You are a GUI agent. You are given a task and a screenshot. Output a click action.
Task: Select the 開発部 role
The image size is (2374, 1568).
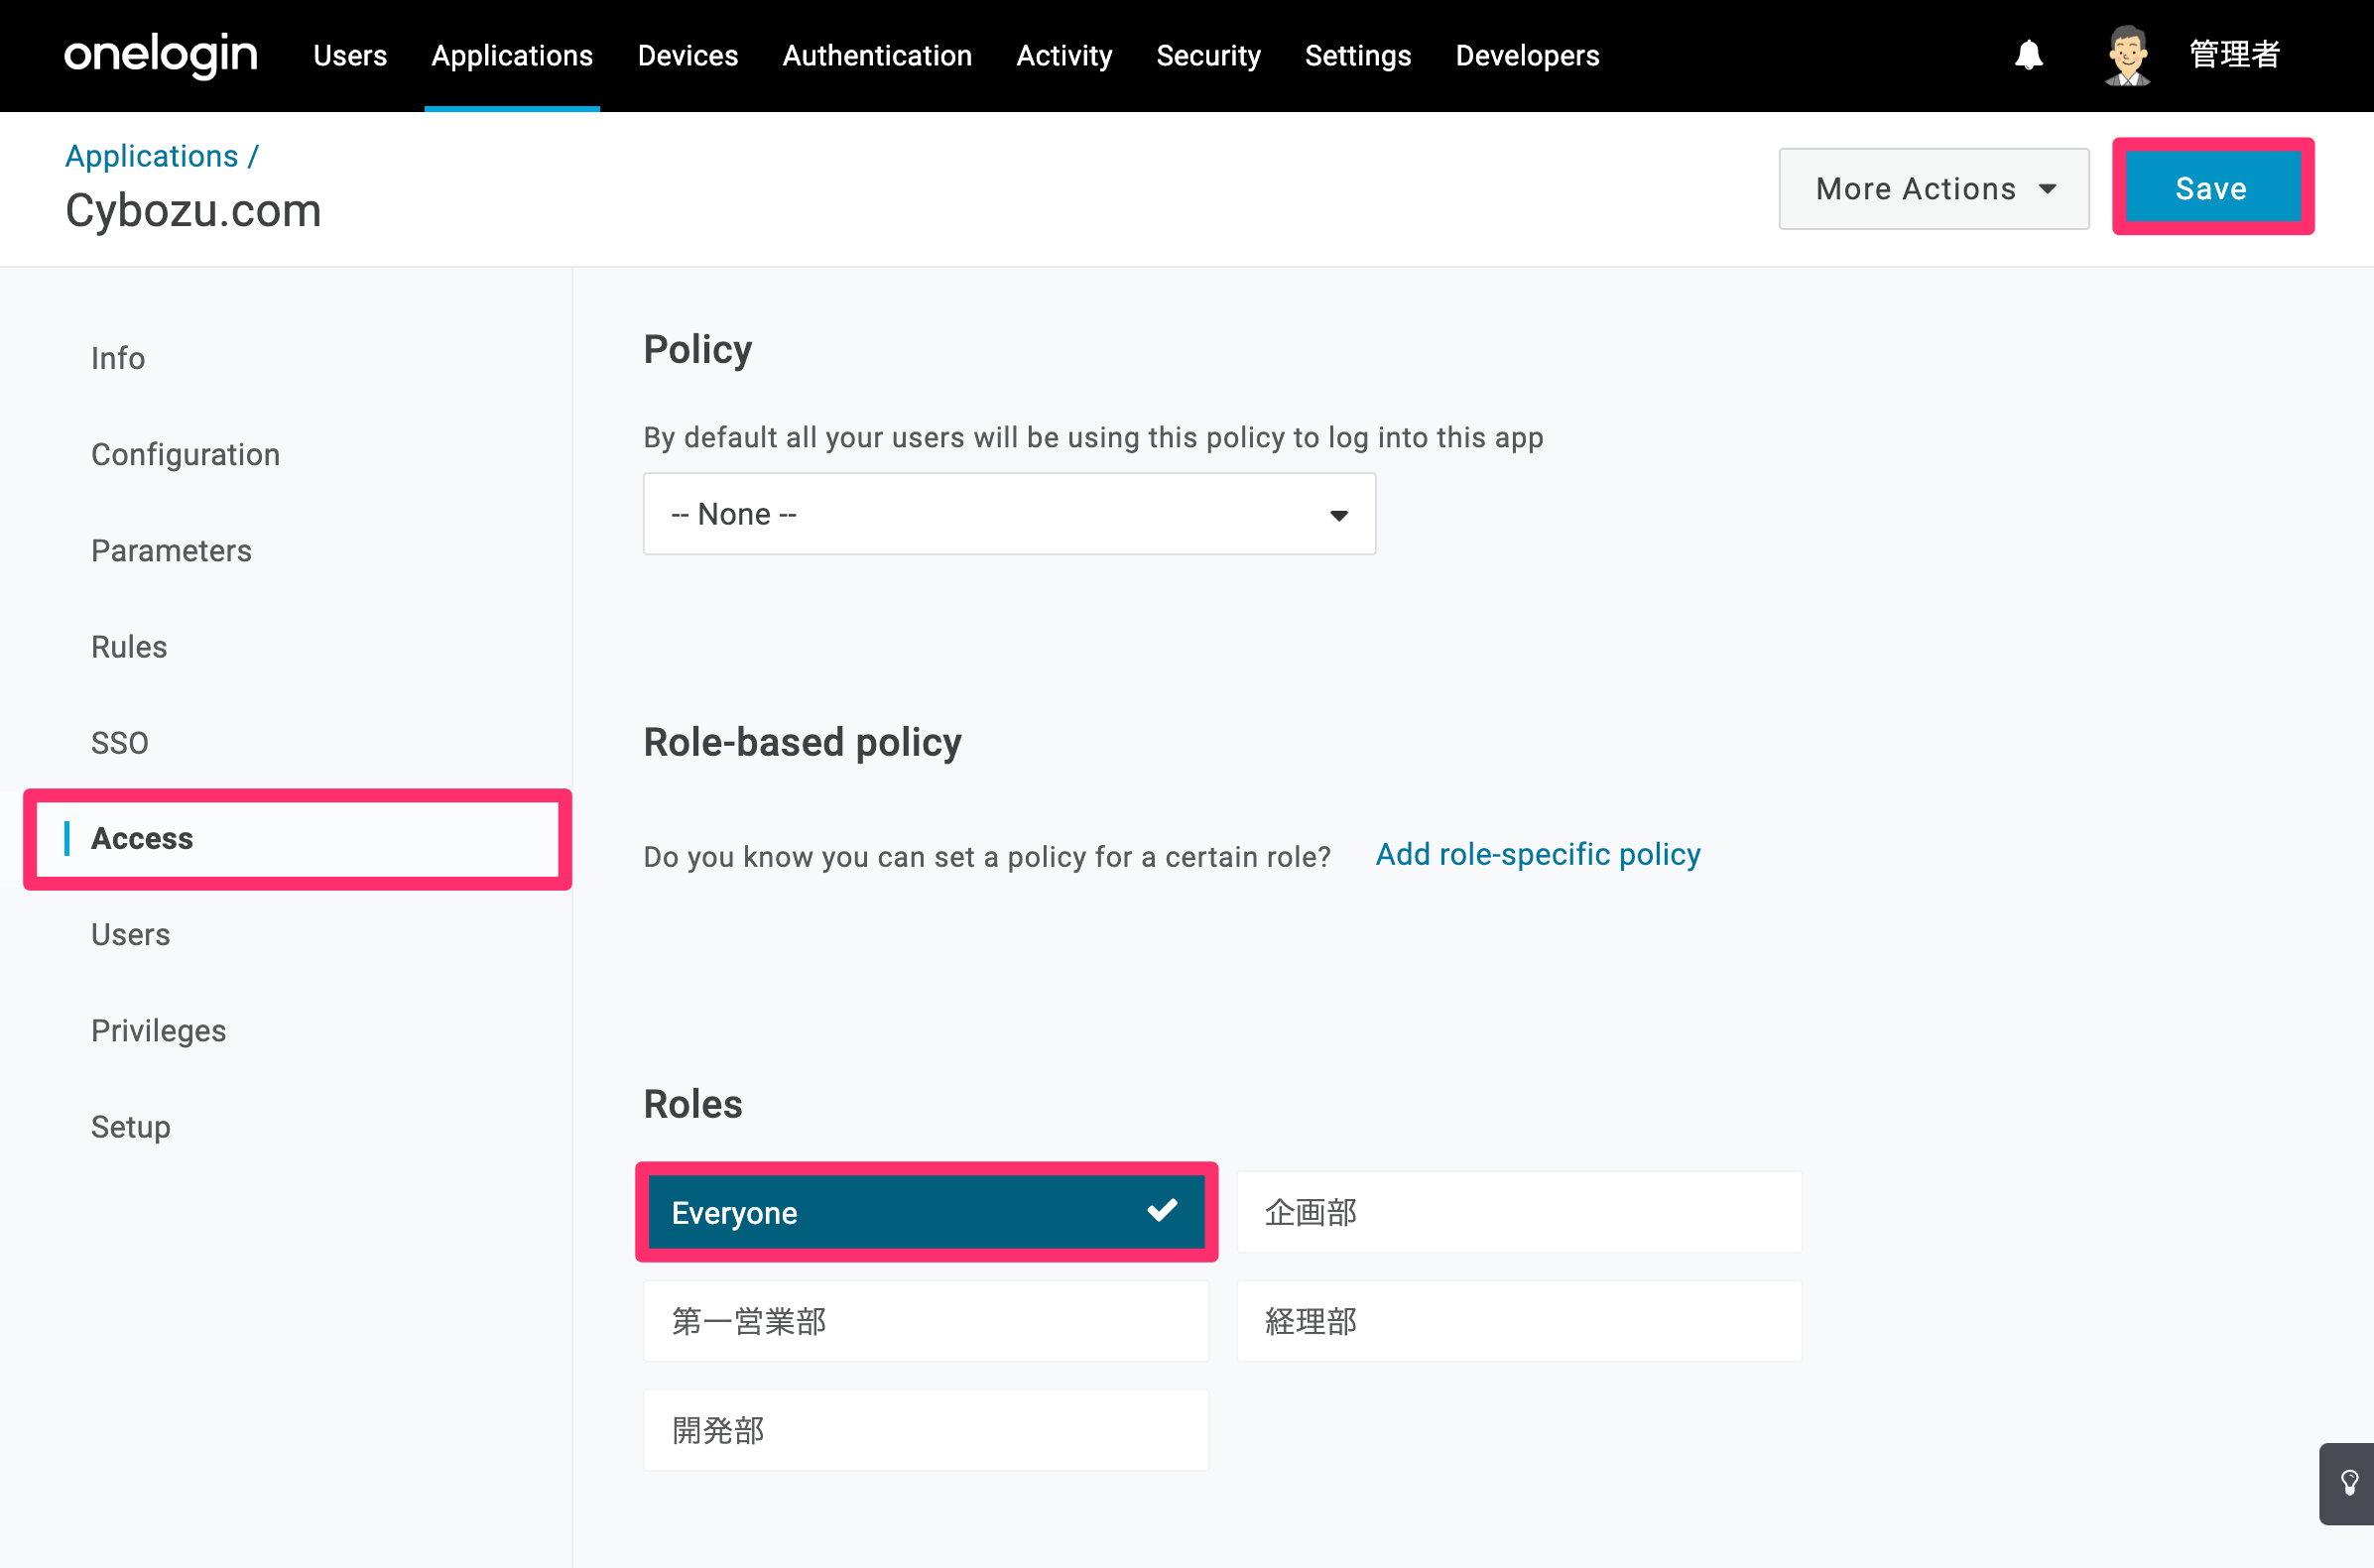926,1430
